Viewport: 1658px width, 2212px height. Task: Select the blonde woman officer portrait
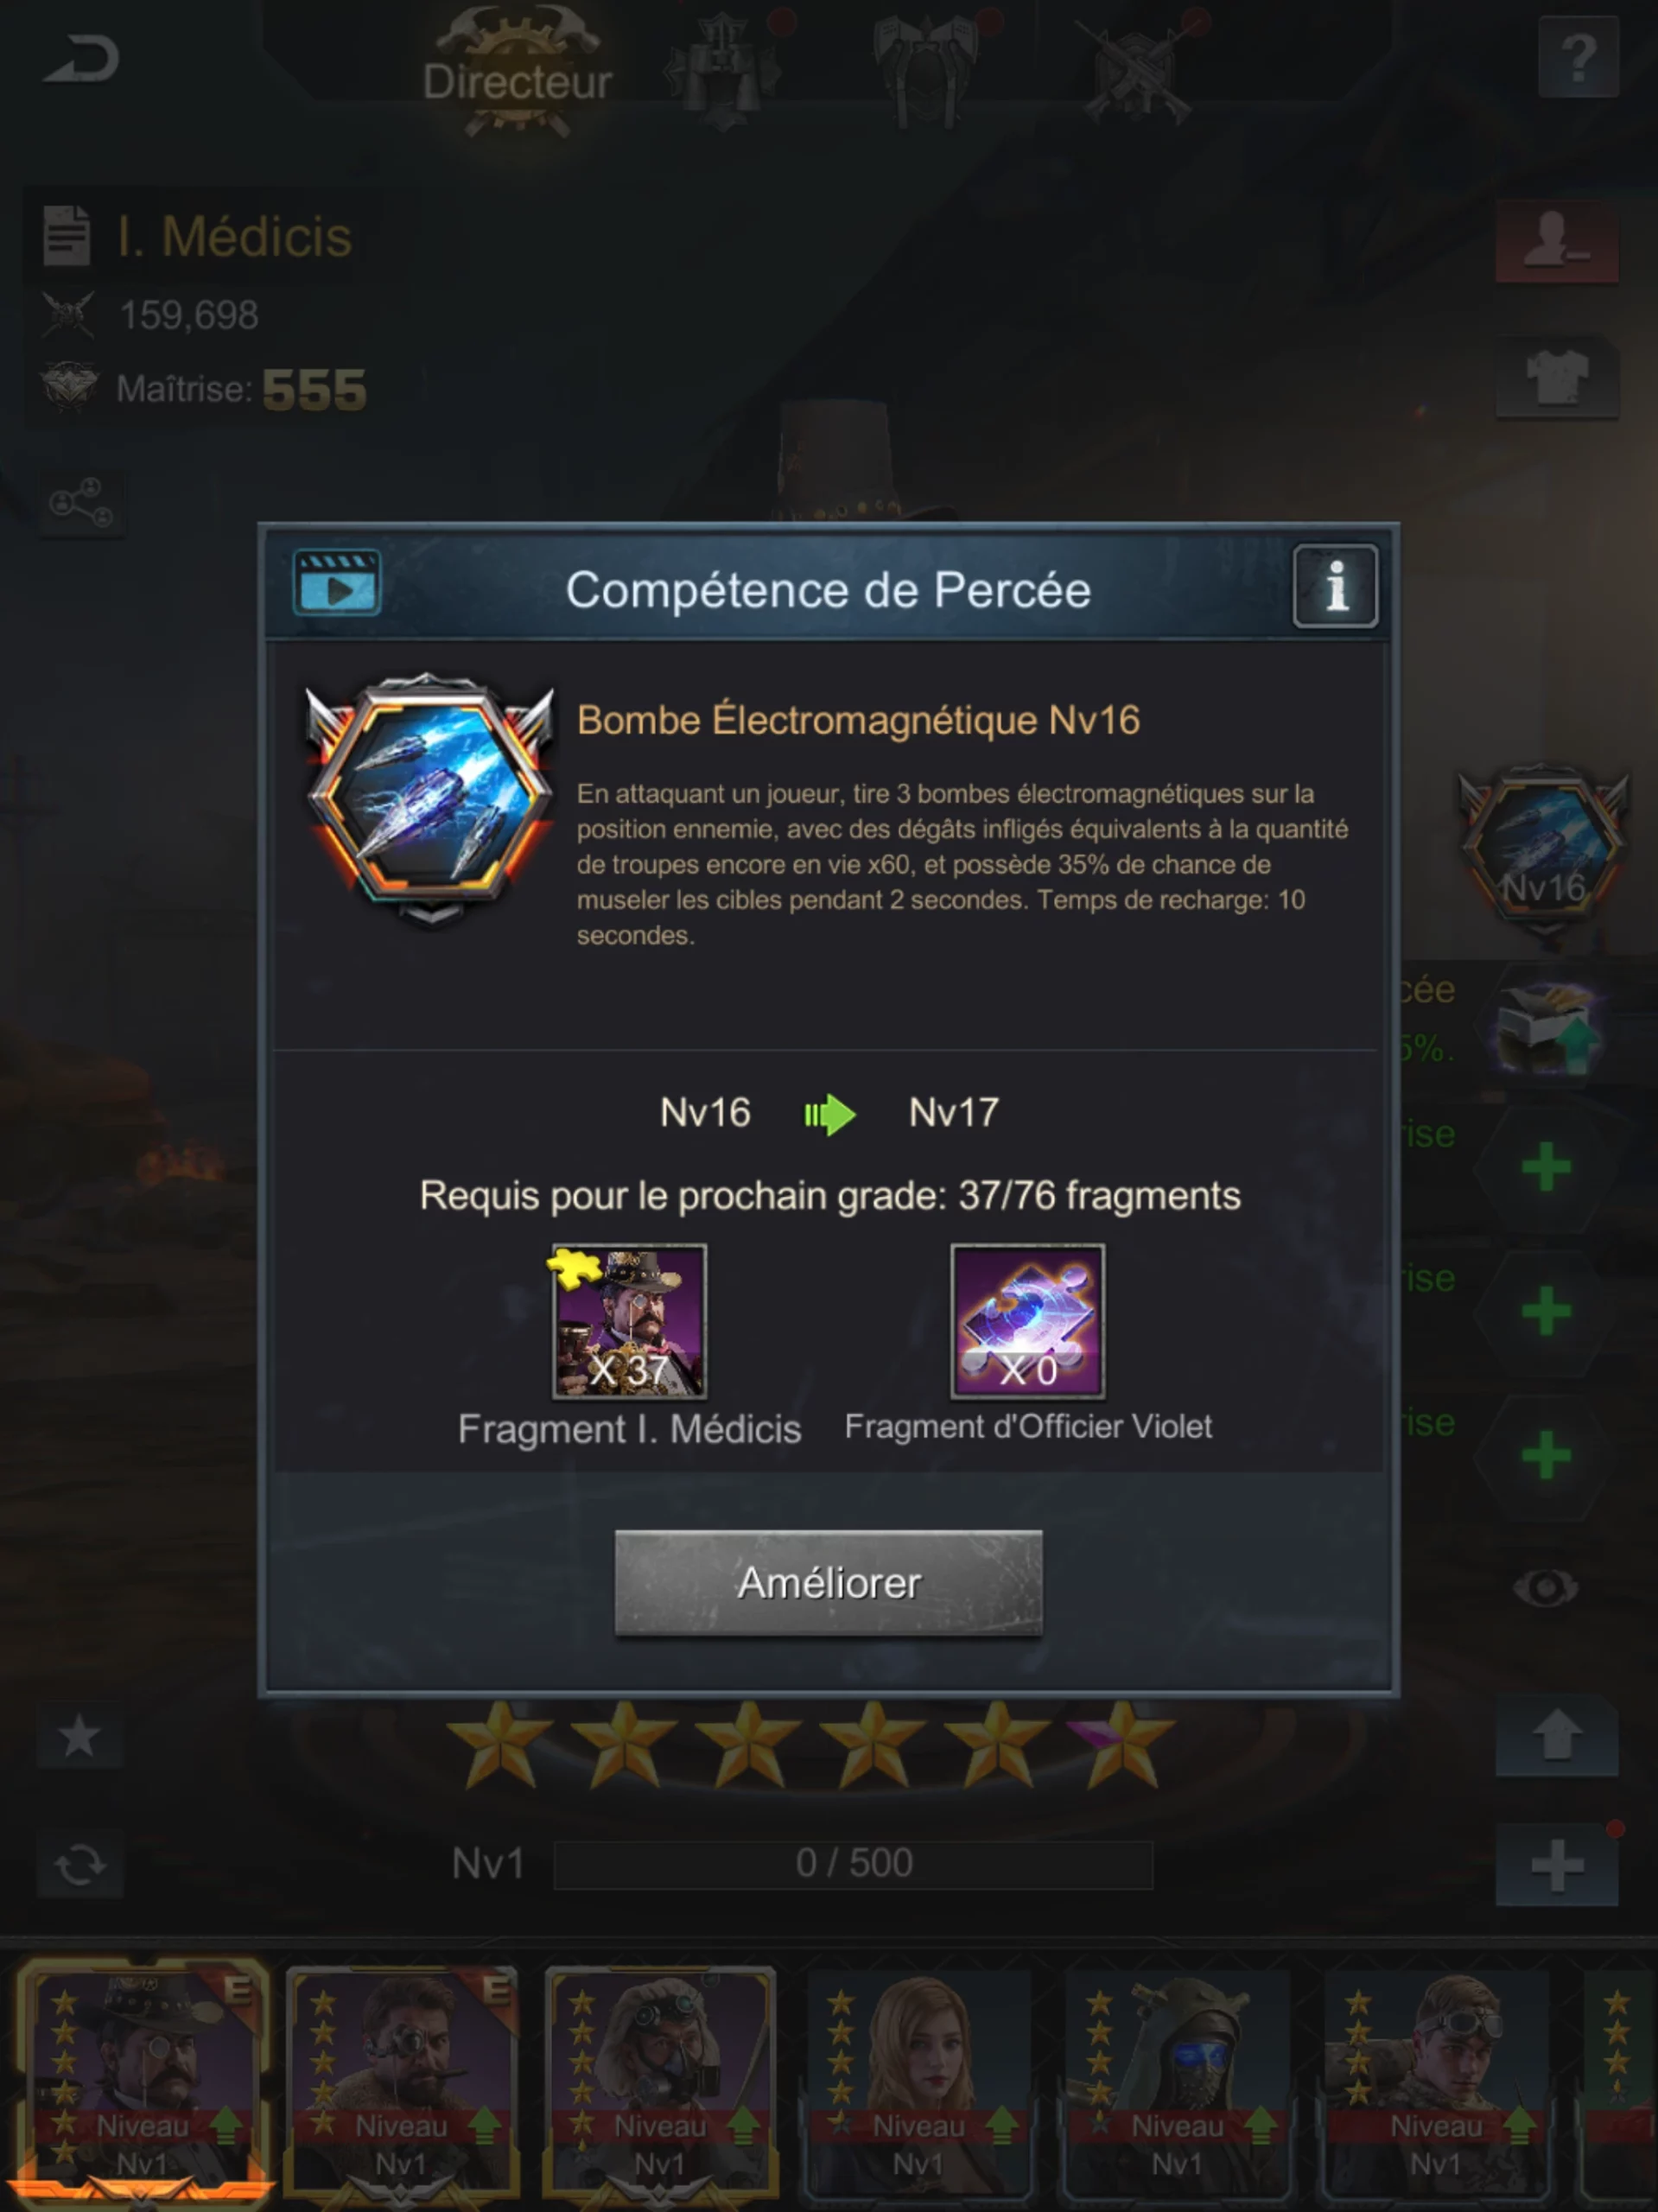(918, 2080)
